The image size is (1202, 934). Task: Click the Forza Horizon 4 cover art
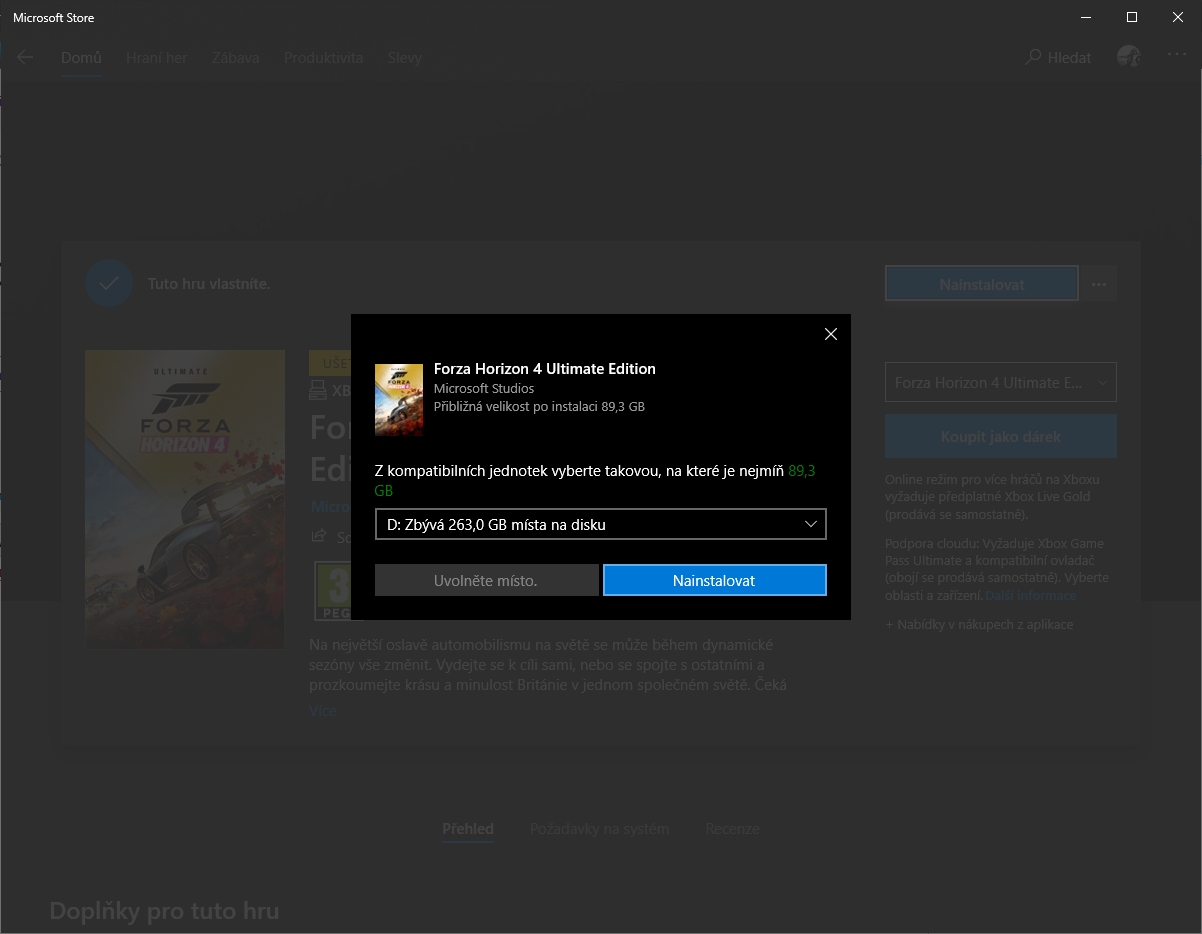185,499
